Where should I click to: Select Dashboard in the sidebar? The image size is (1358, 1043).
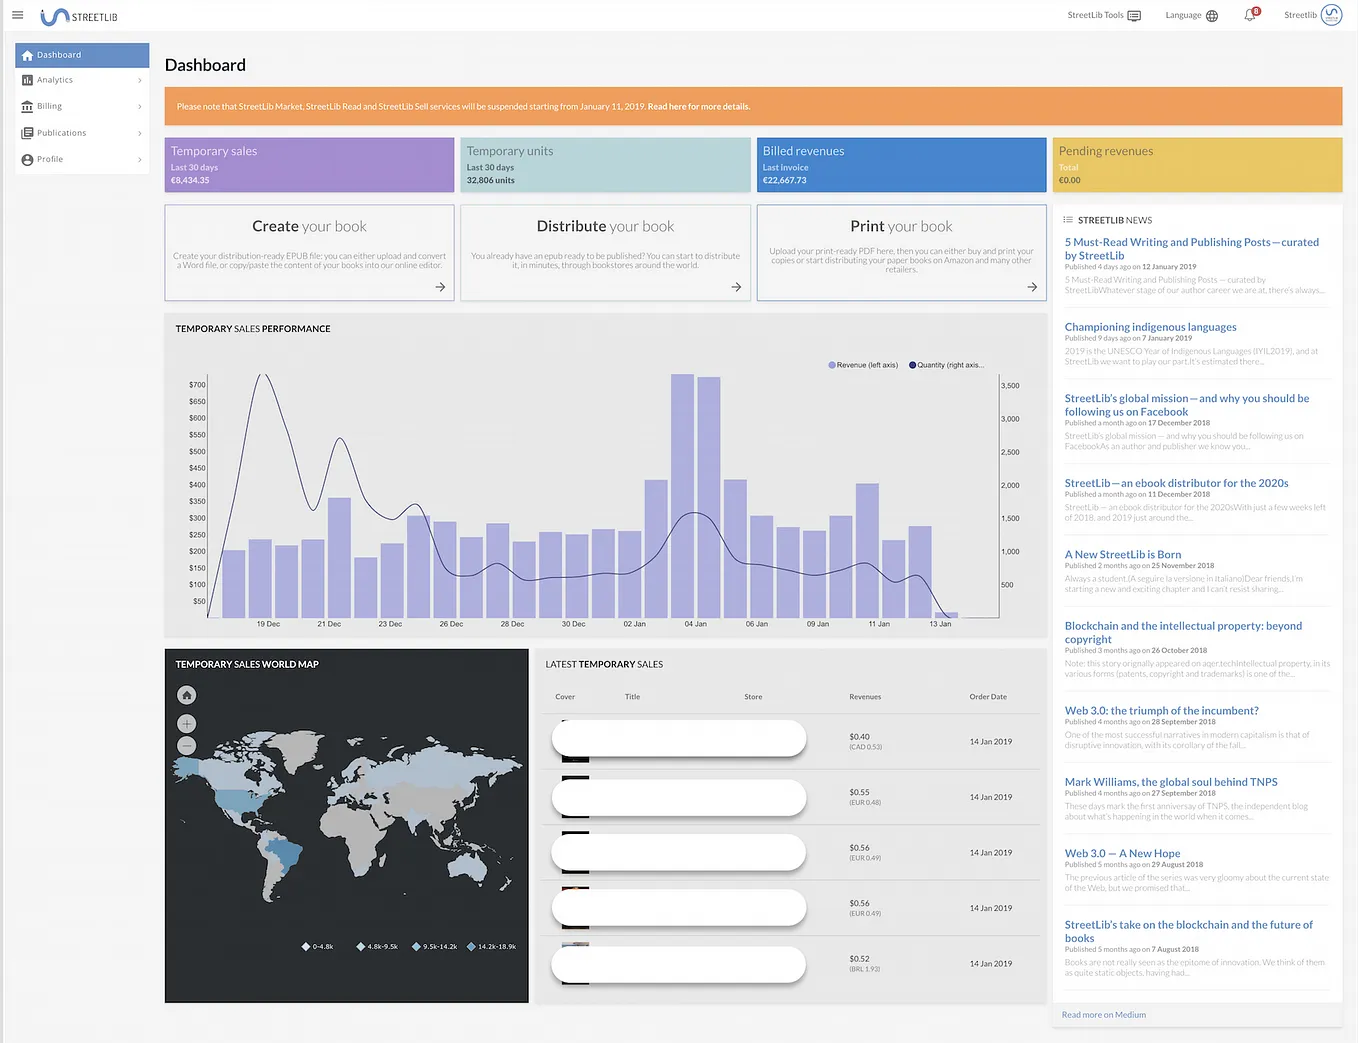(82, 55)
